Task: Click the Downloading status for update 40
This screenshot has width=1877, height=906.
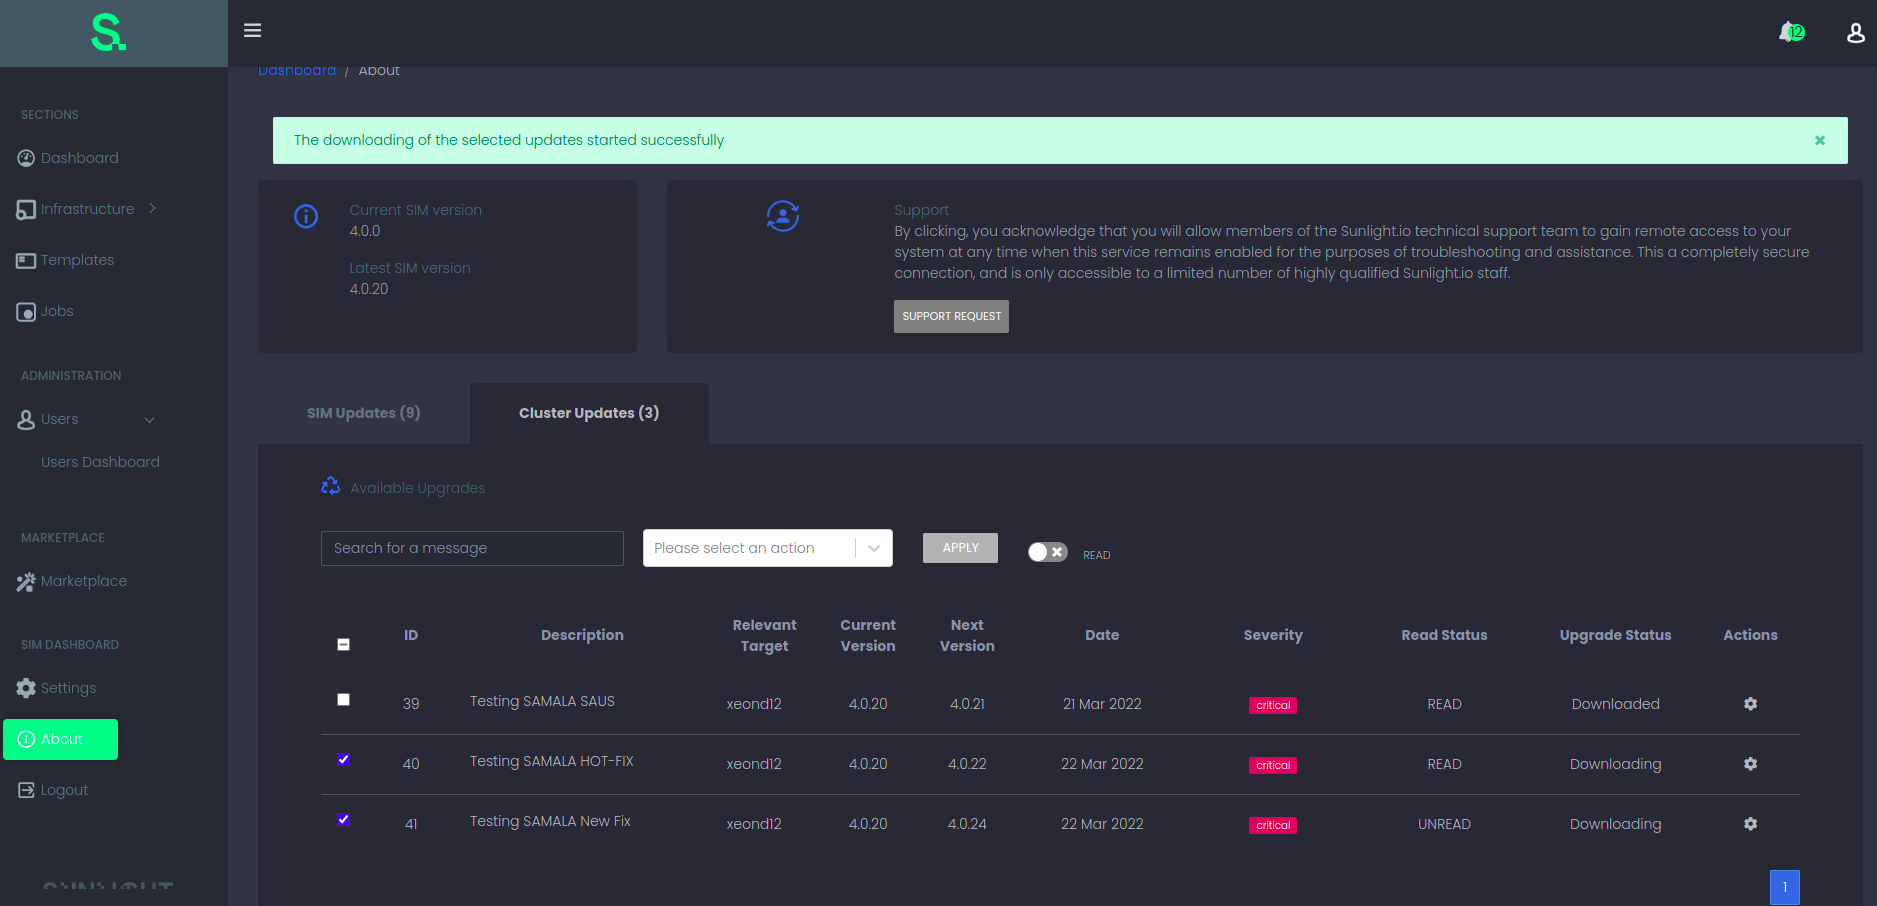Action: [1615, 764]
